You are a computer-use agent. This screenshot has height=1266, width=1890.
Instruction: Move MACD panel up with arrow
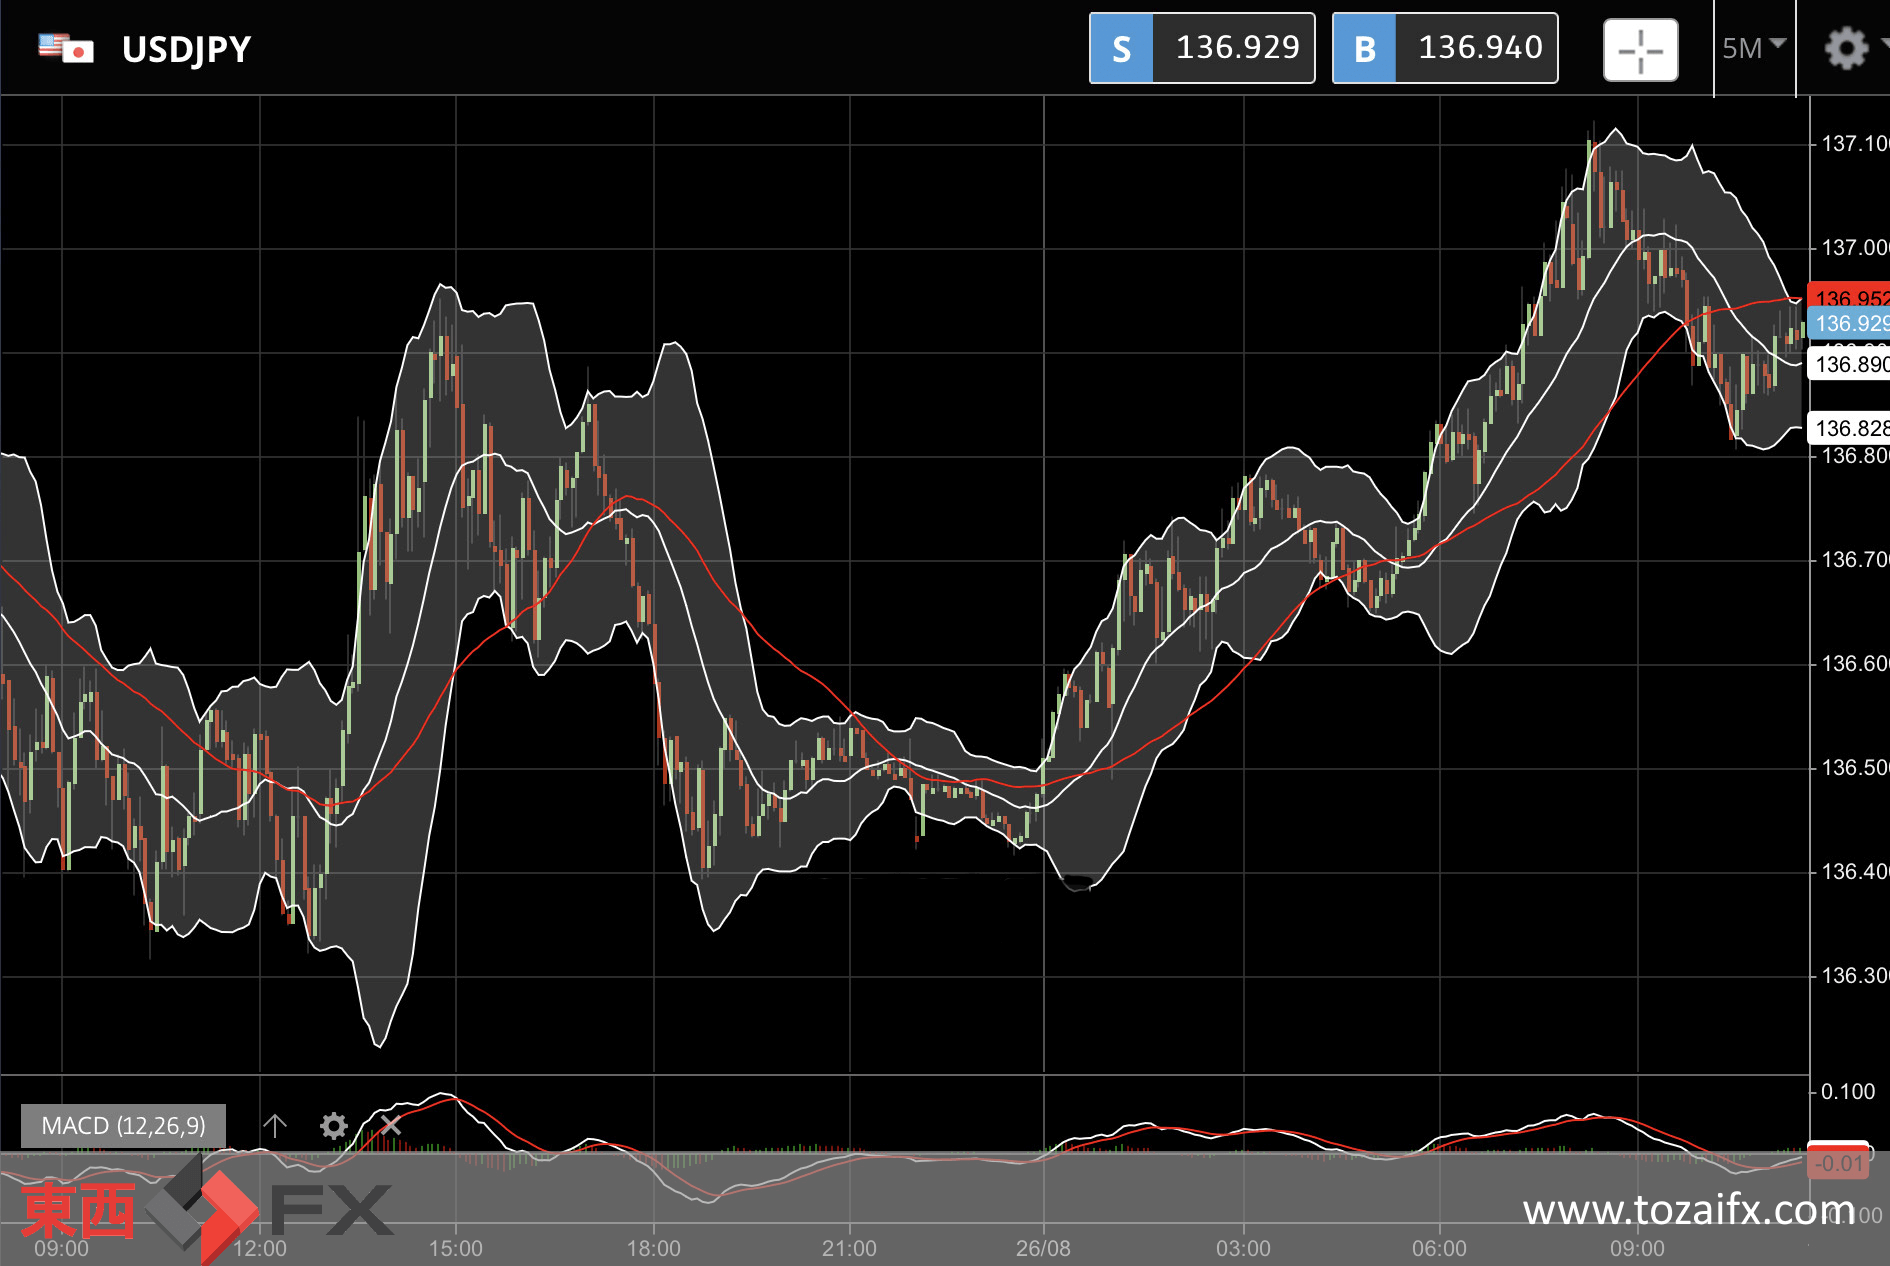coord(275,1126)
